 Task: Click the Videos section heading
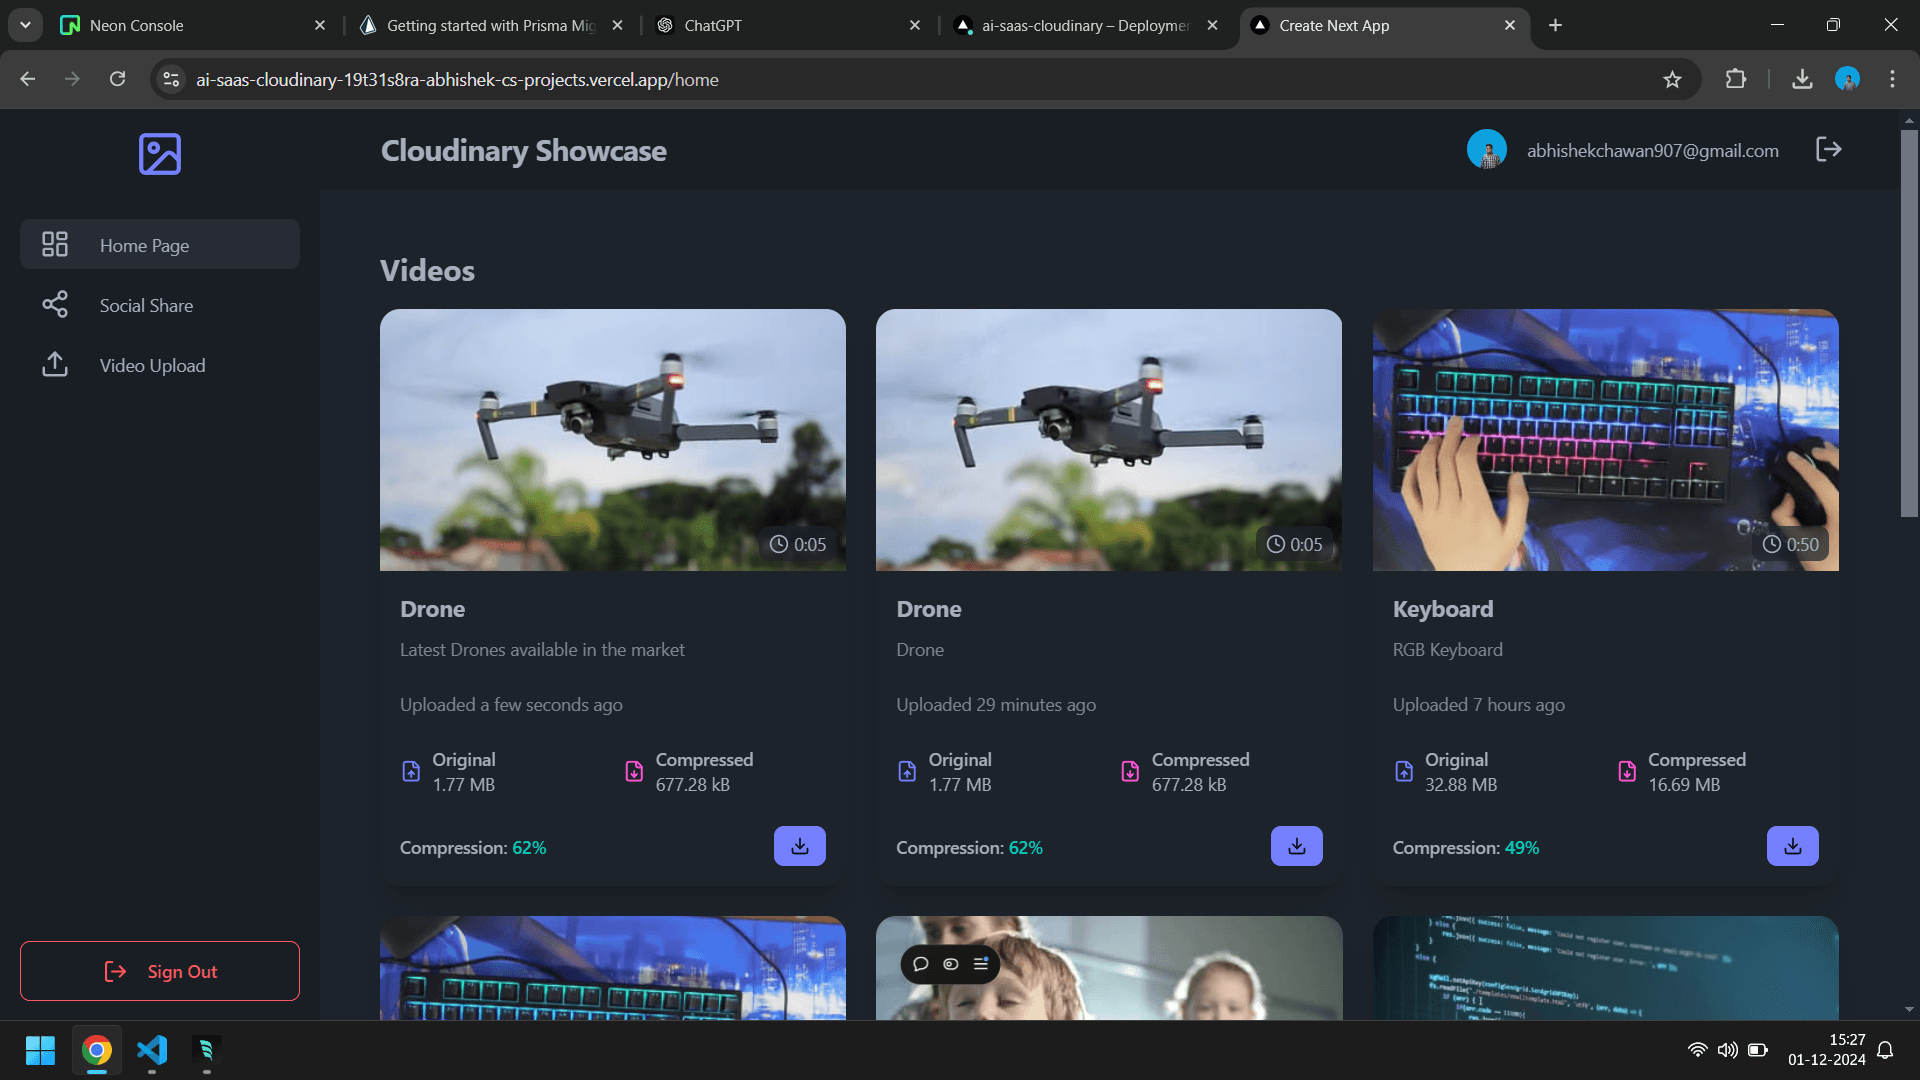click(427, 271)
